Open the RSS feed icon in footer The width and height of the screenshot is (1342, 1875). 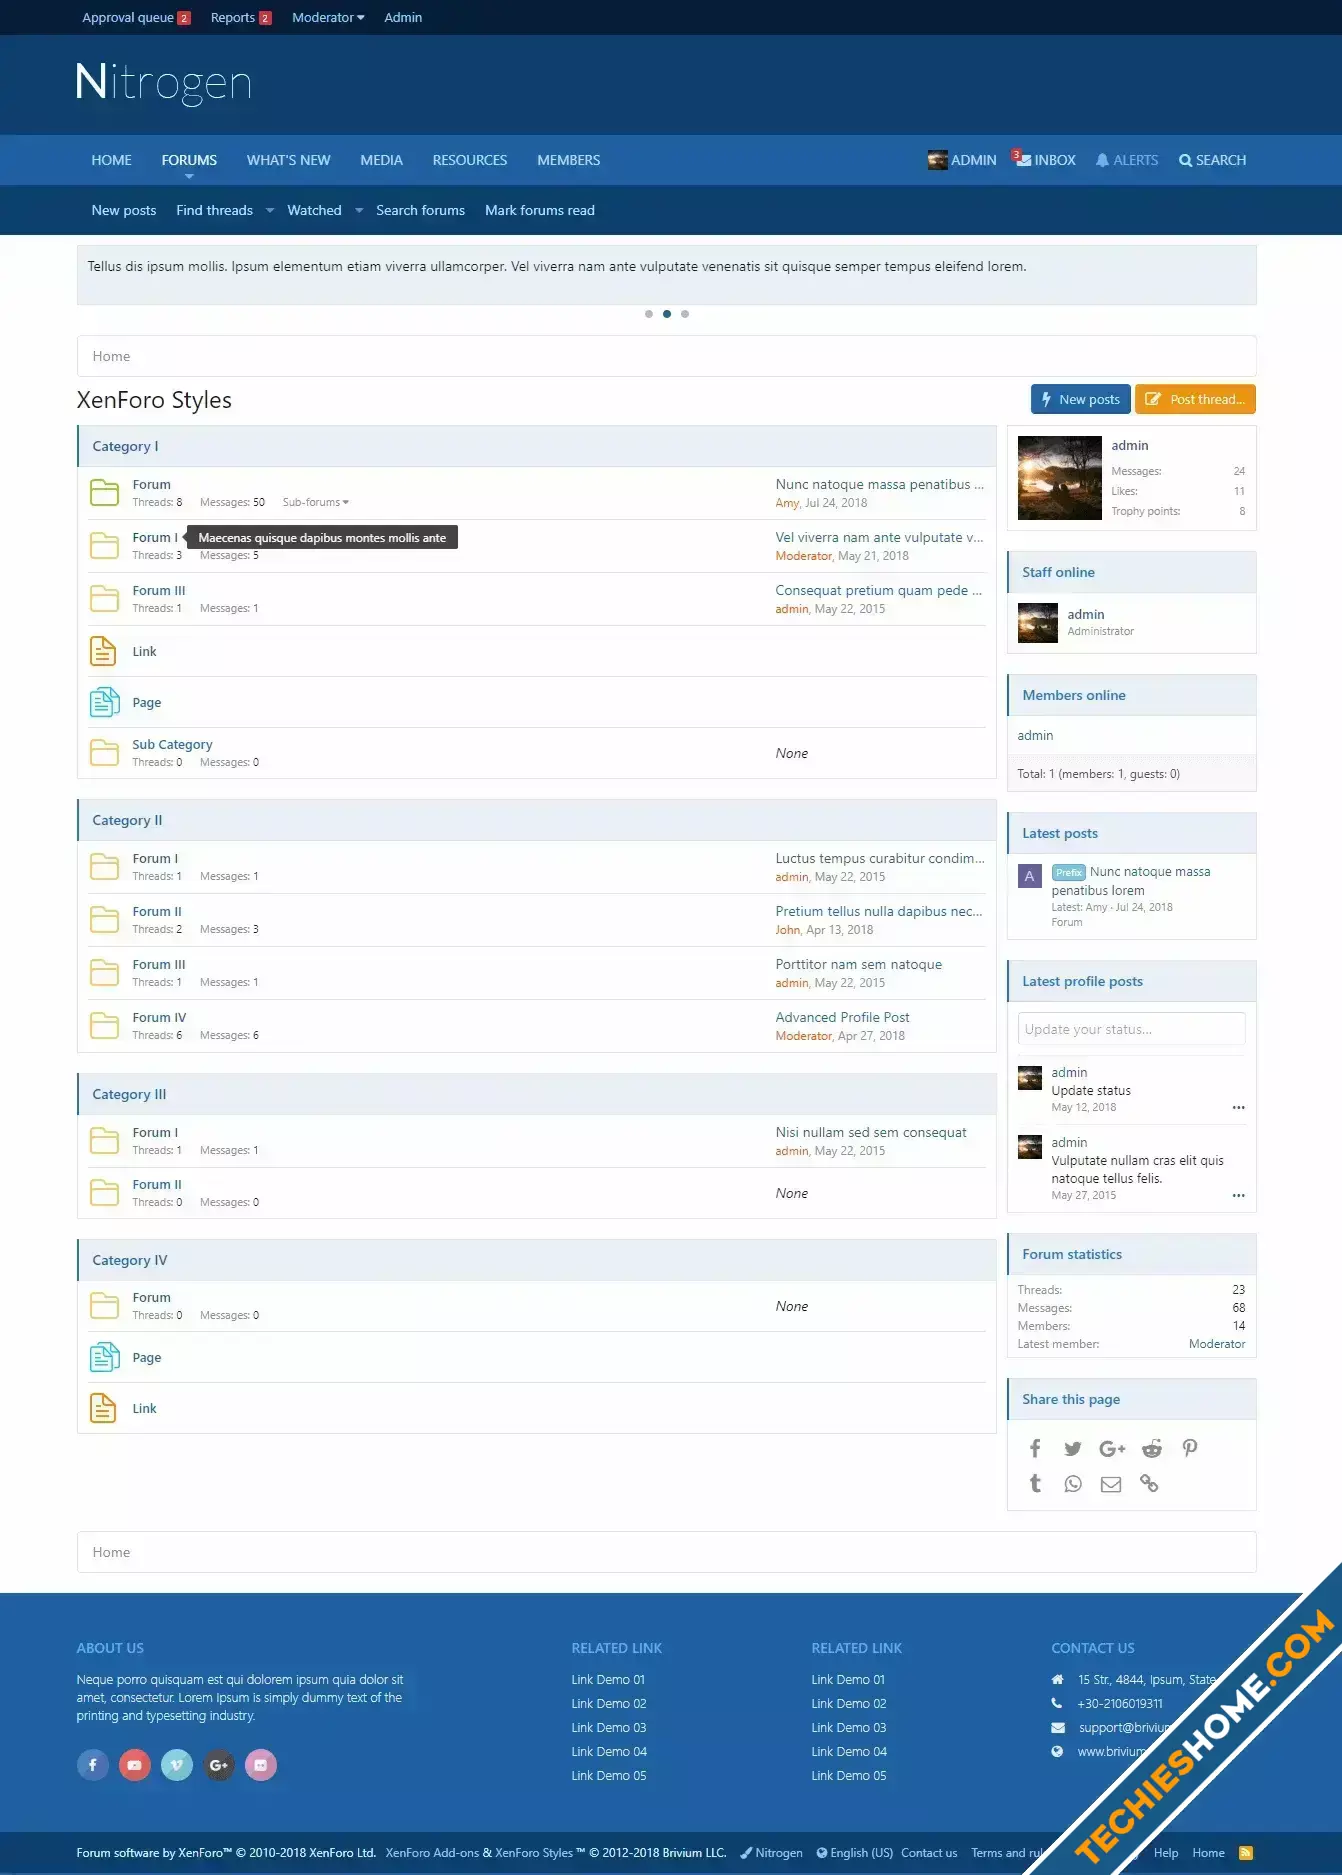(x=1246, y=1853)
